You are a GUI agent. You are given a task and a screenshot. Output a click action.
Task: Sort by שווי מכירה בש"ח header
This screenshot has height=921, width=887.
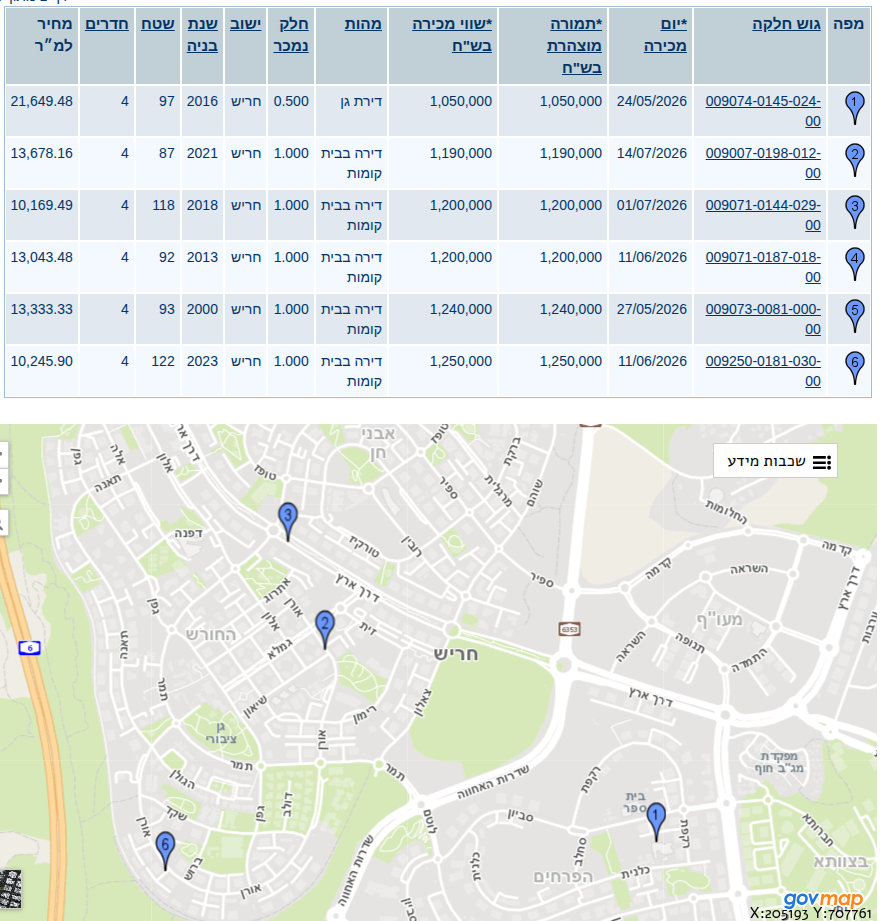(x=452, y=35)
